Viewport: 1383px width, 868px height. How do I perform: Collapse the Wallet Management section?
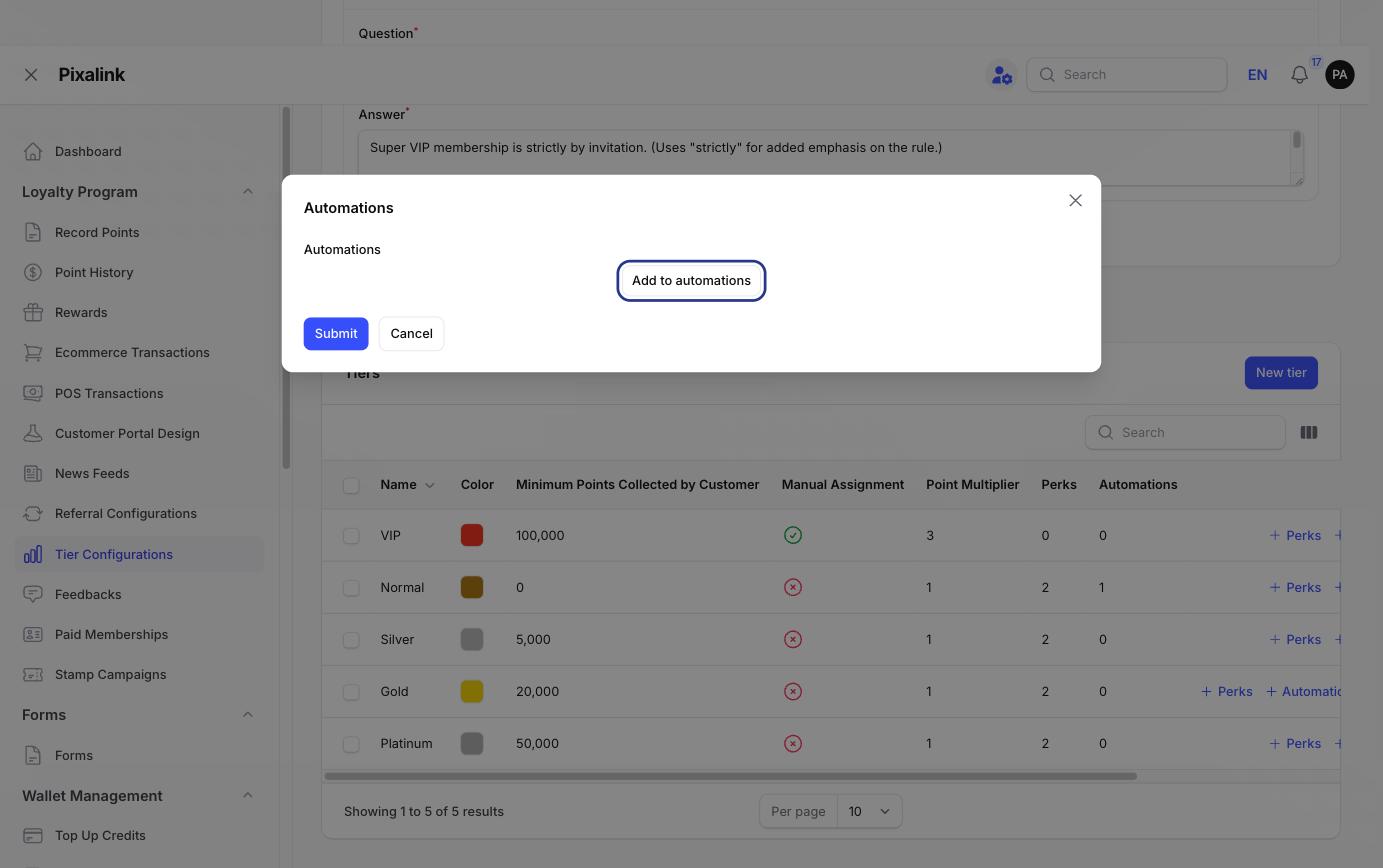tap(247, 796)
